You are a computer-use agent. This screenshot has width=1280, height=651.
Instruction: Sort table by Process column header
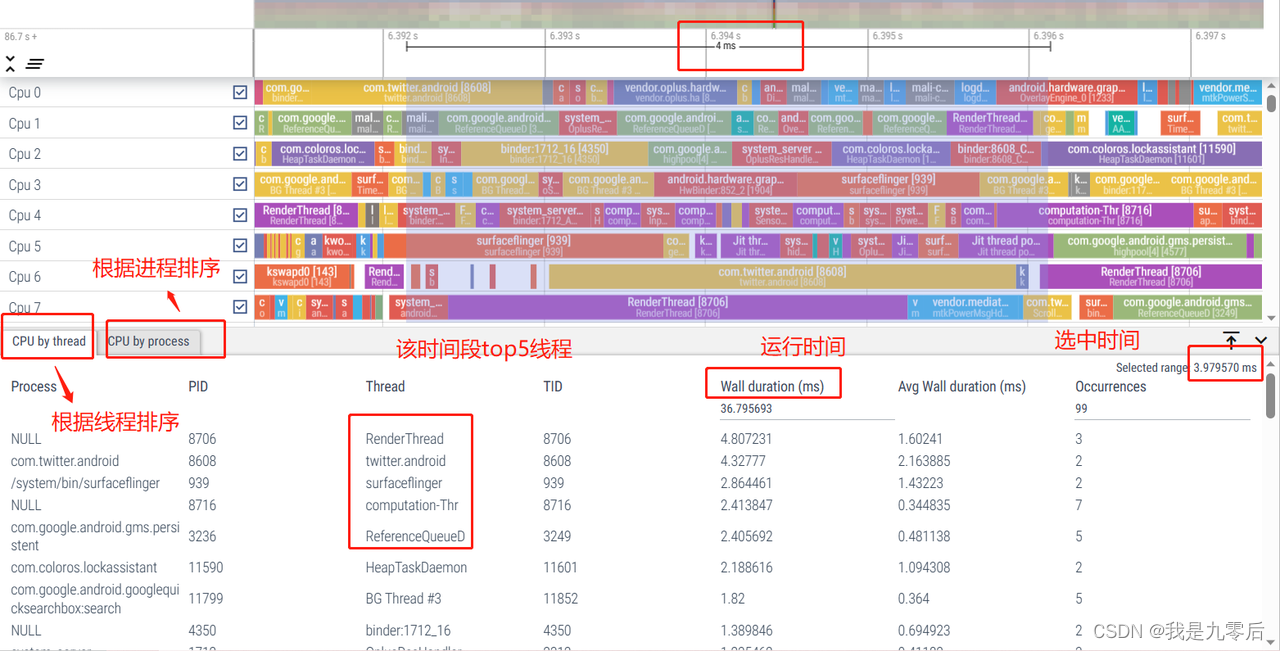point(34,386)
